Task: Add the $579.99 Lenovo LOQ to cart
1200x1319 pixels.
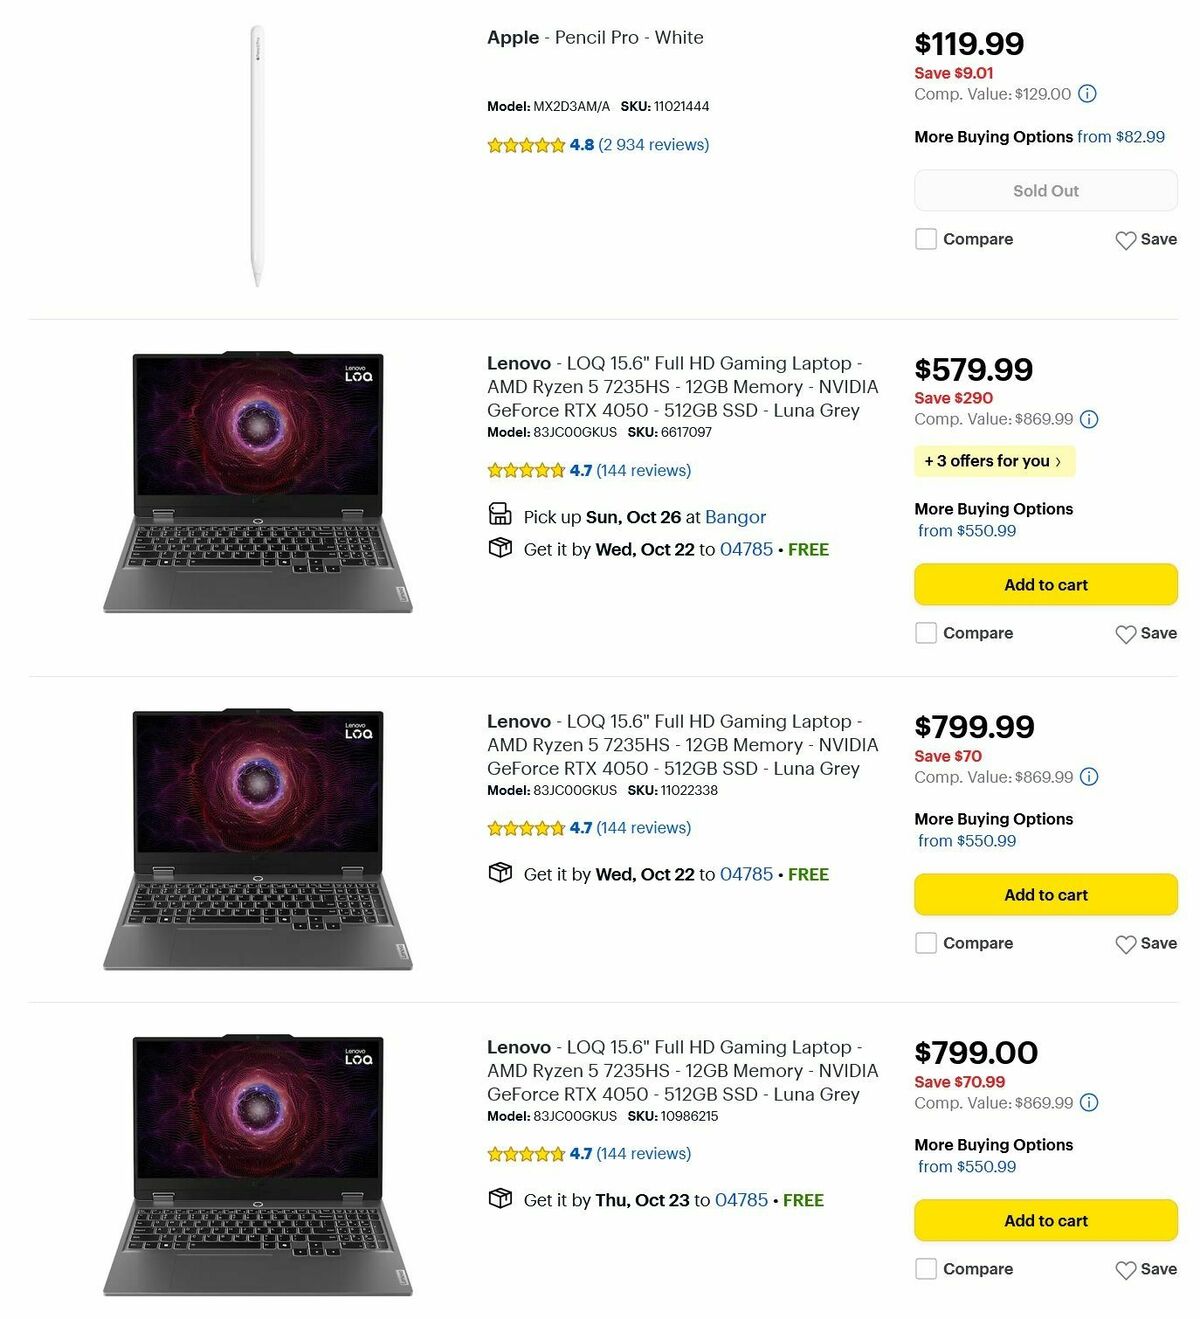Action: click(1045, 585)
